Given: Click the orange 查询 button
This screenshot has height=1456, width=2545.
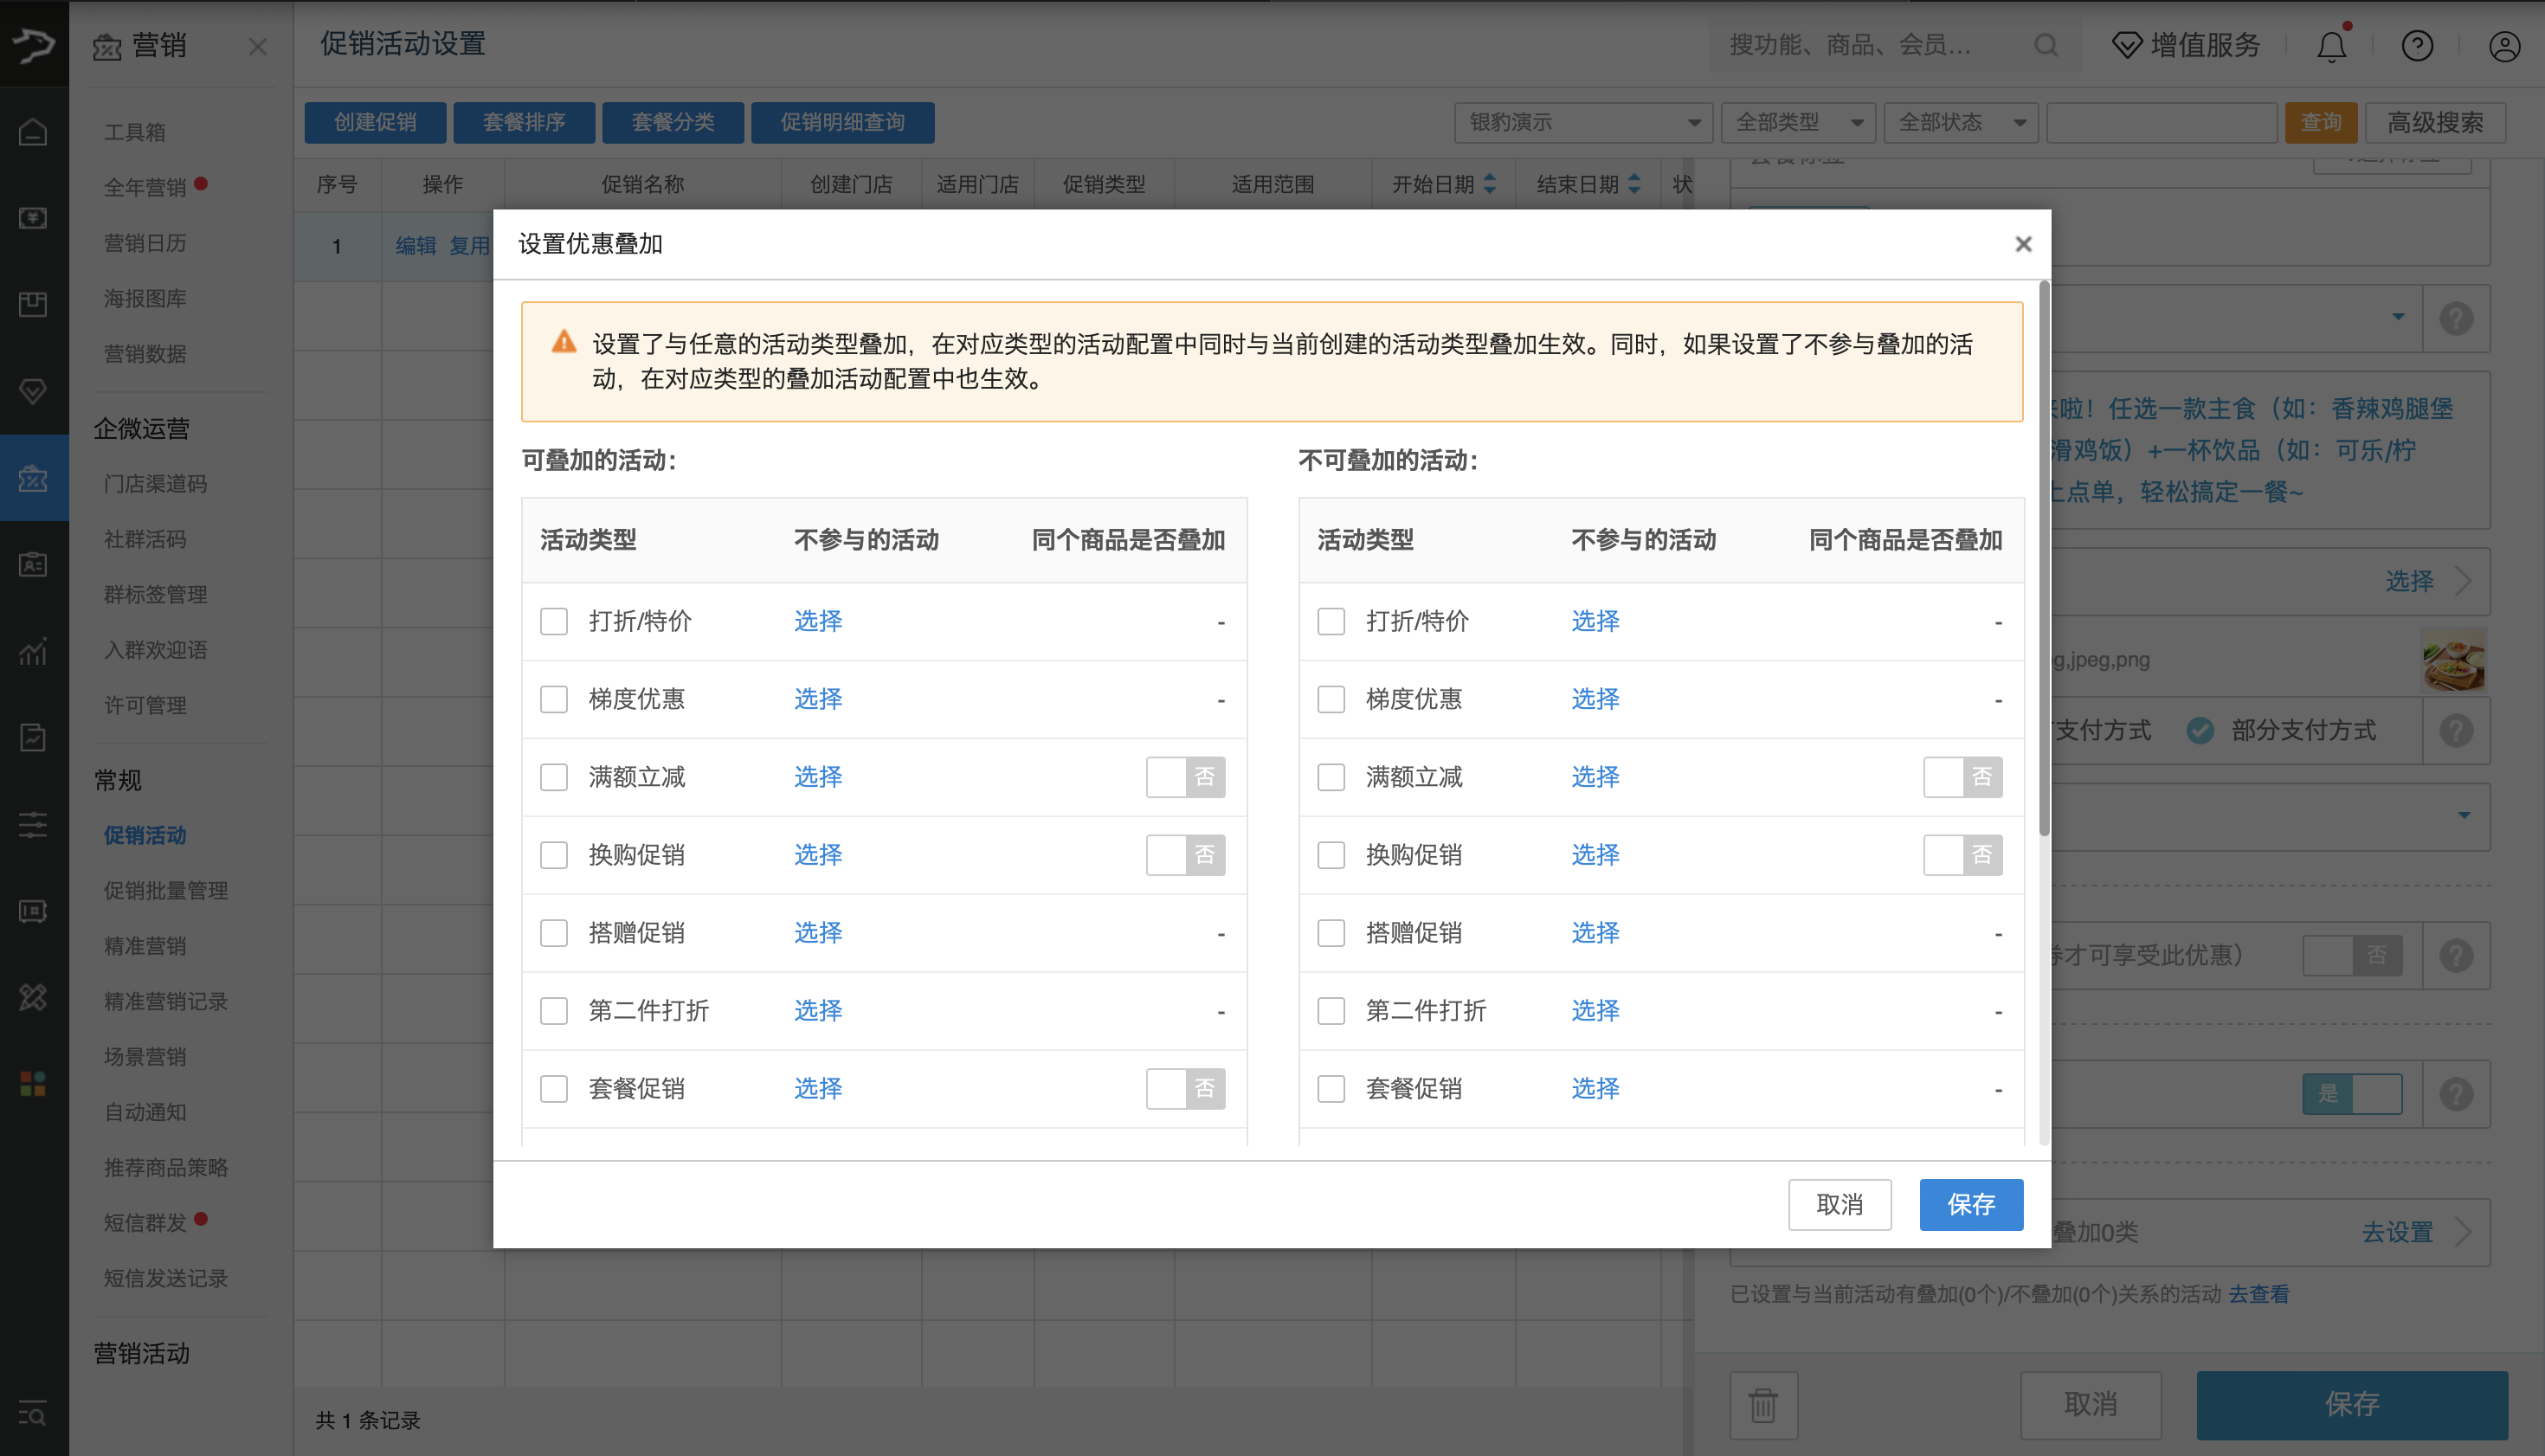Looking at the screenshot, I should tap(2320, 122).
